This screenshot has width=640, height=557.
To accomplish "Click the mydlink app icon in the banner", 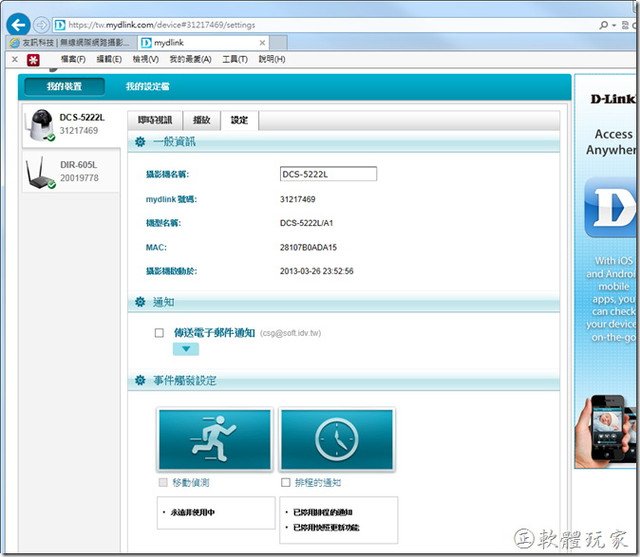I will tap(611, 208).
